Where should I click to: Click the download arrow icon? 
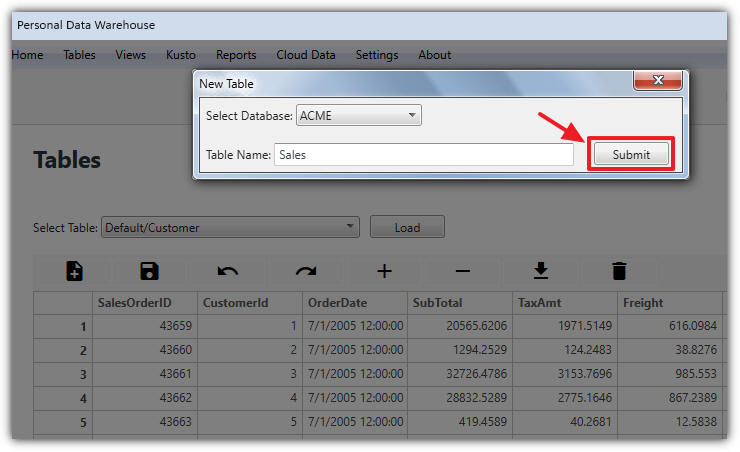pyautogui.click(x=541, y=271)
